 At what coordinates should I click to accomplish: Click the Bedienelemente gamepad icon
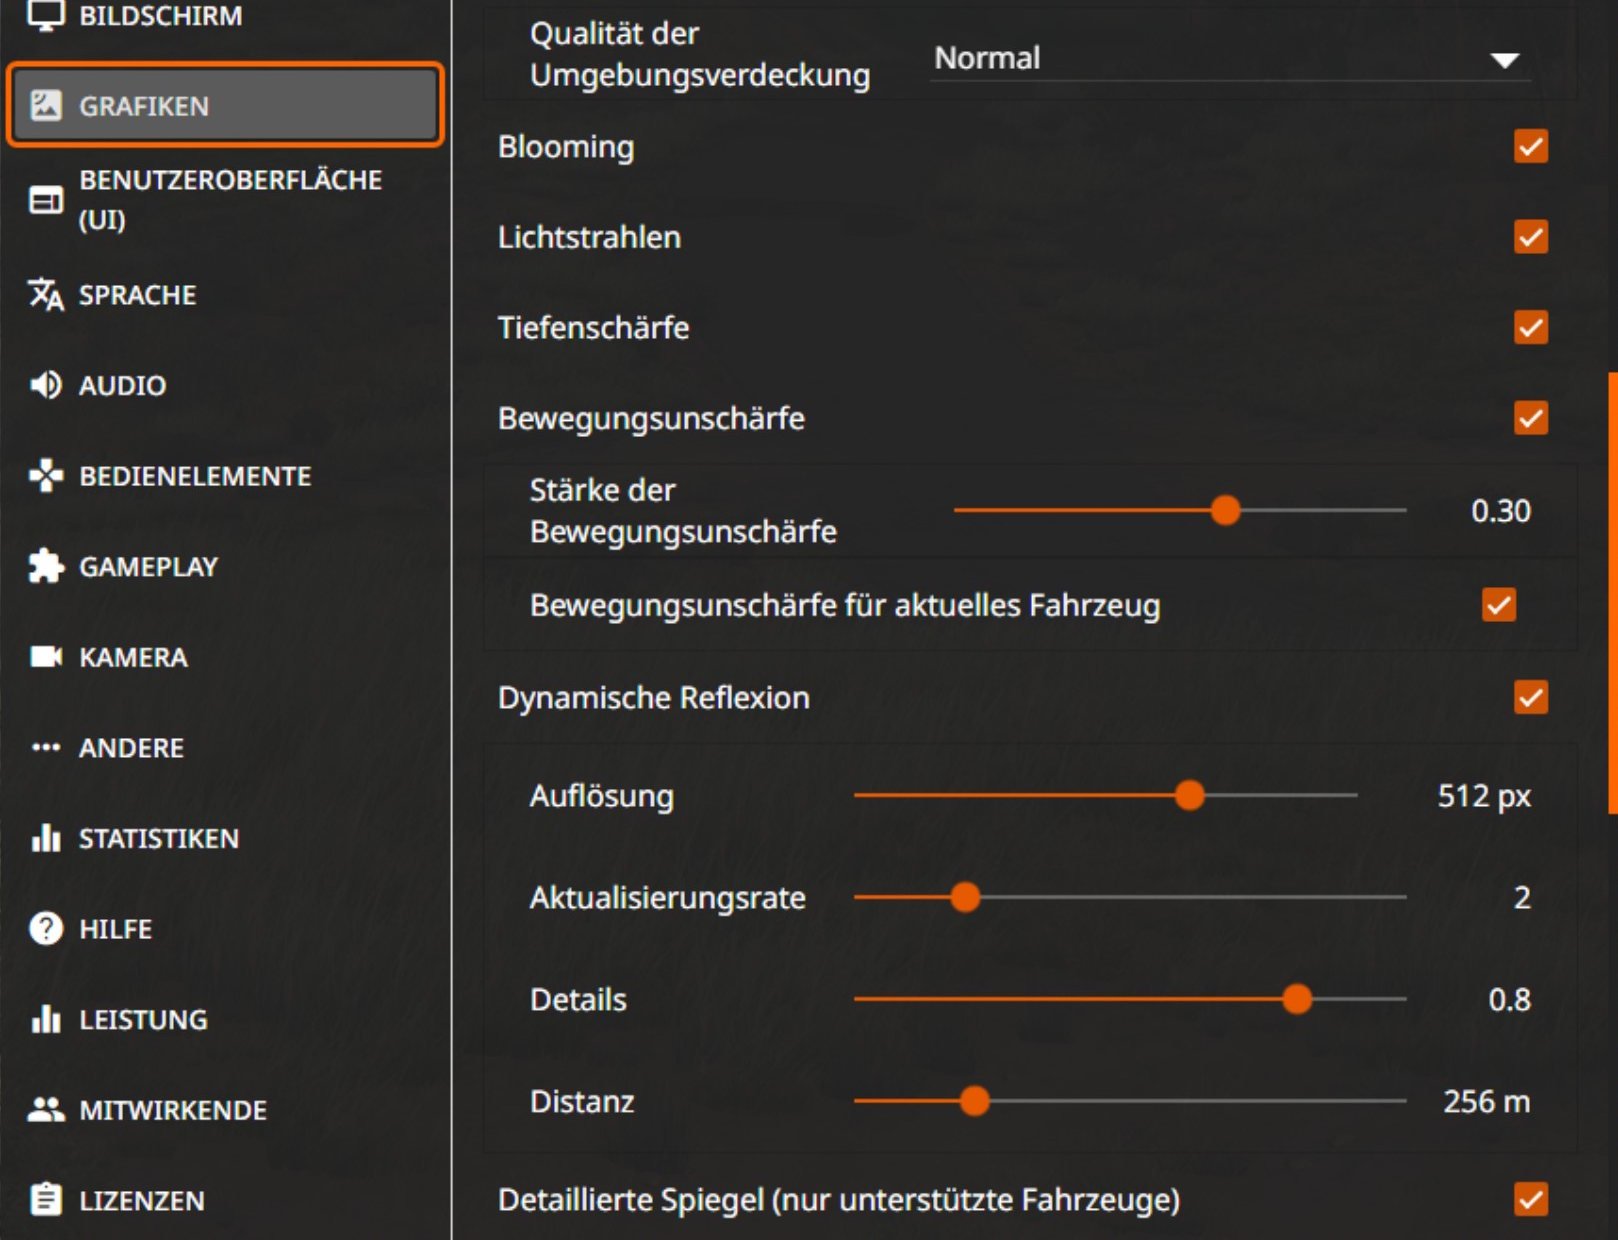coord(46,476)
